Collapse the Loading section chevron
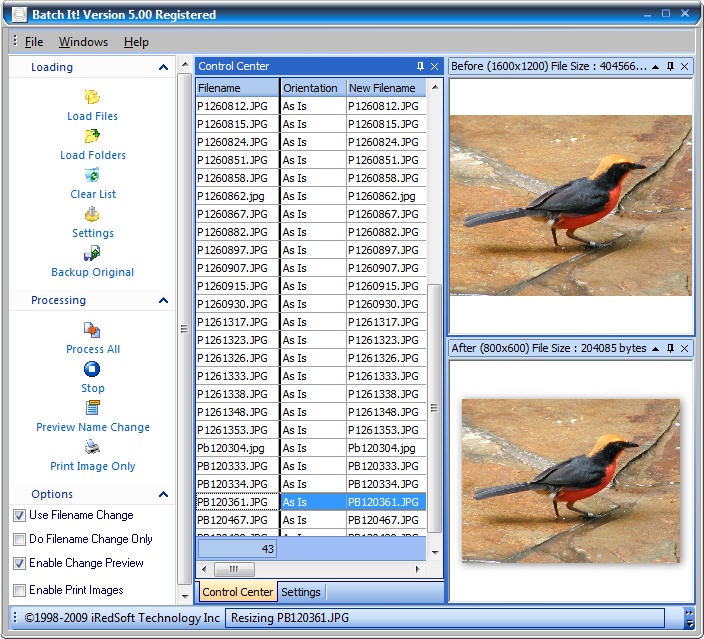This screenshot has width=704, height=639. (x=163, y=67)
